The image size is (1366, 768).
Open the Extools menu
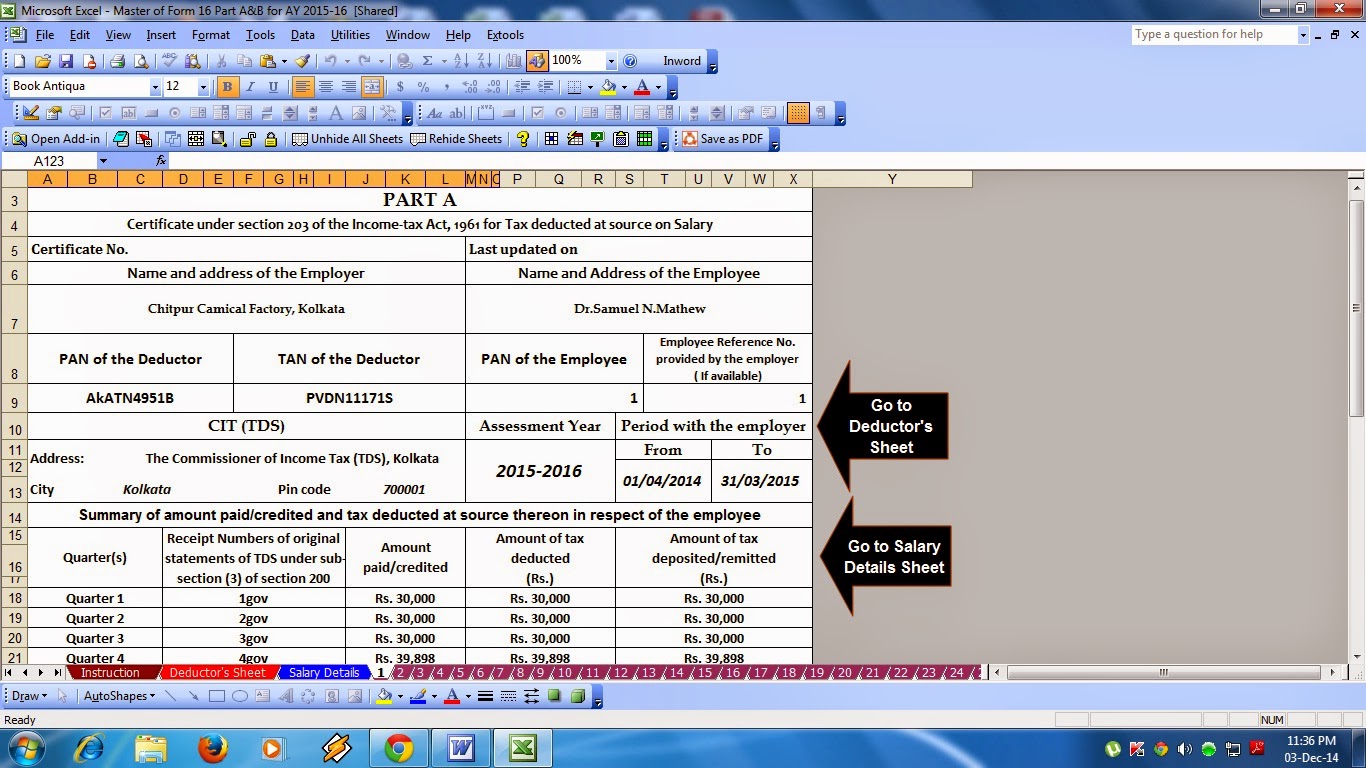coord(505,35)
